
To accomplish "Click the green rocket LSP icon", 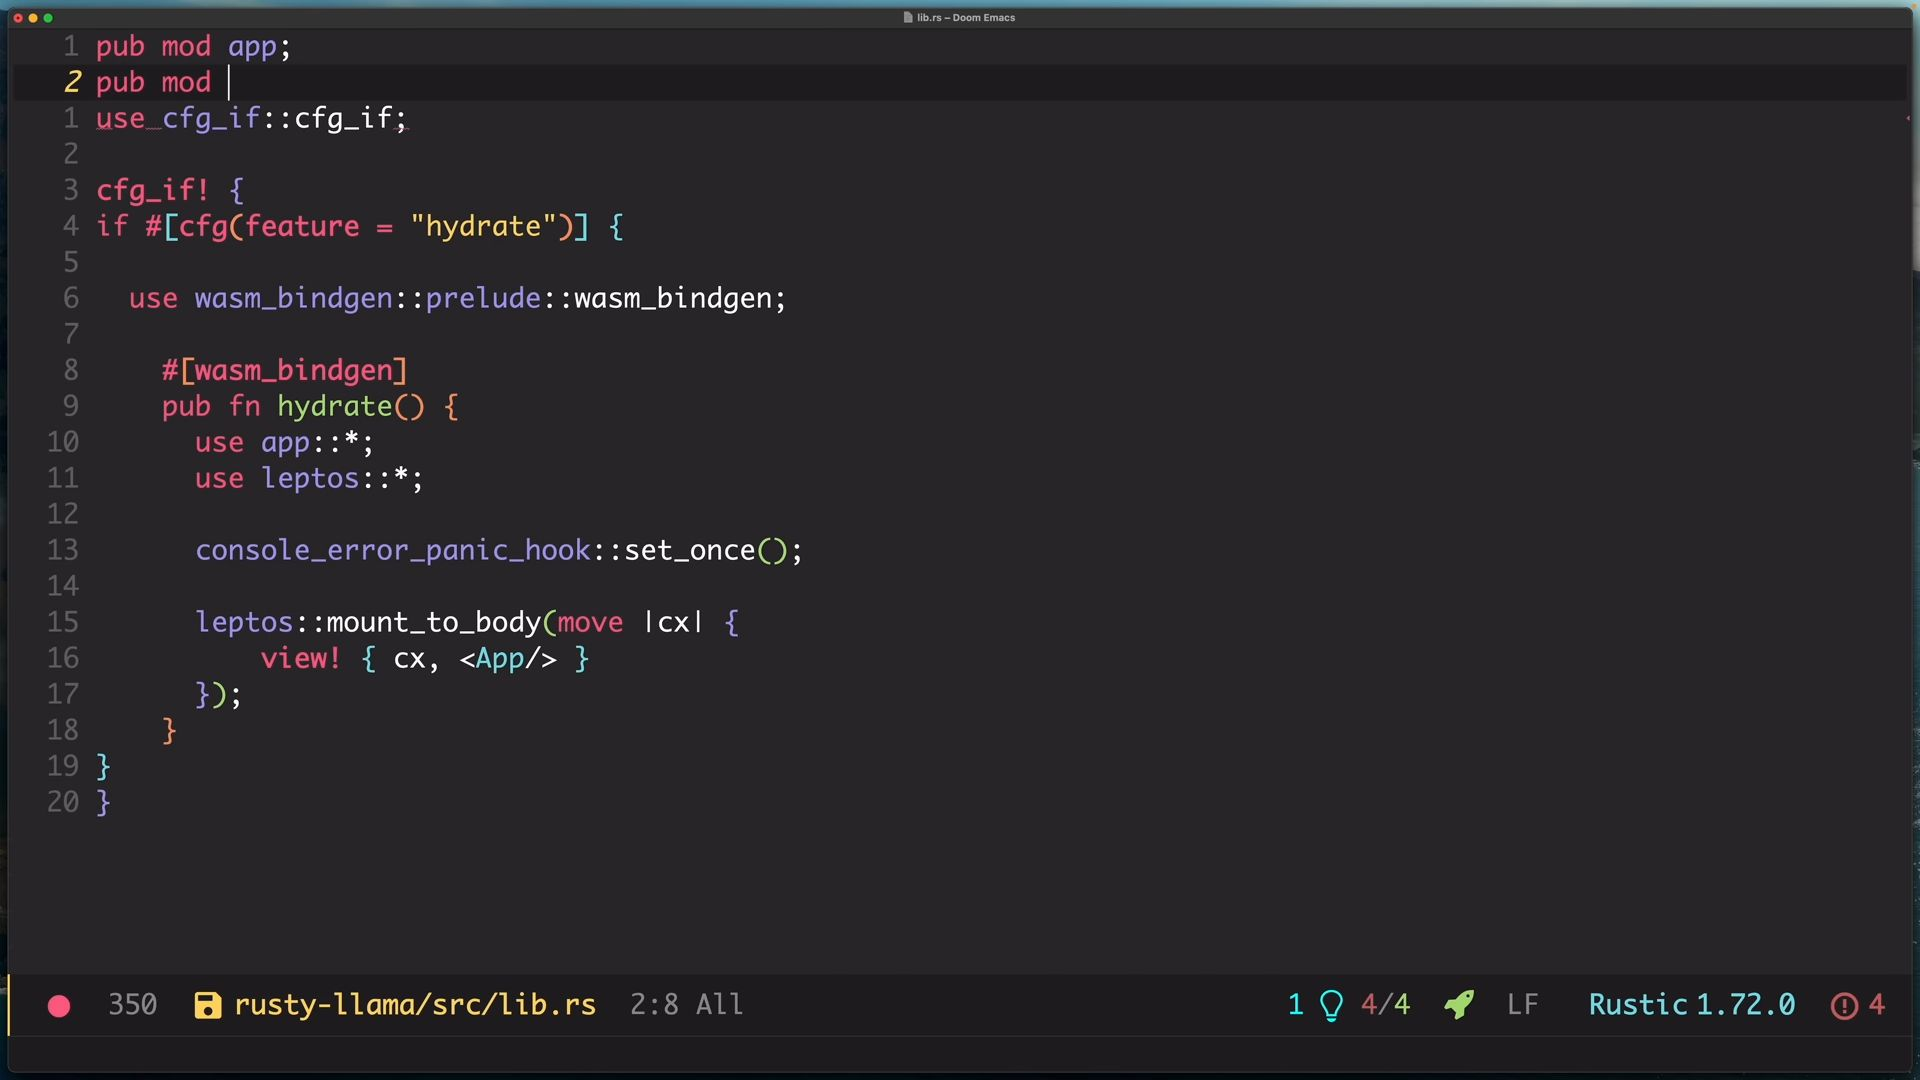I will (1459, 1005).
